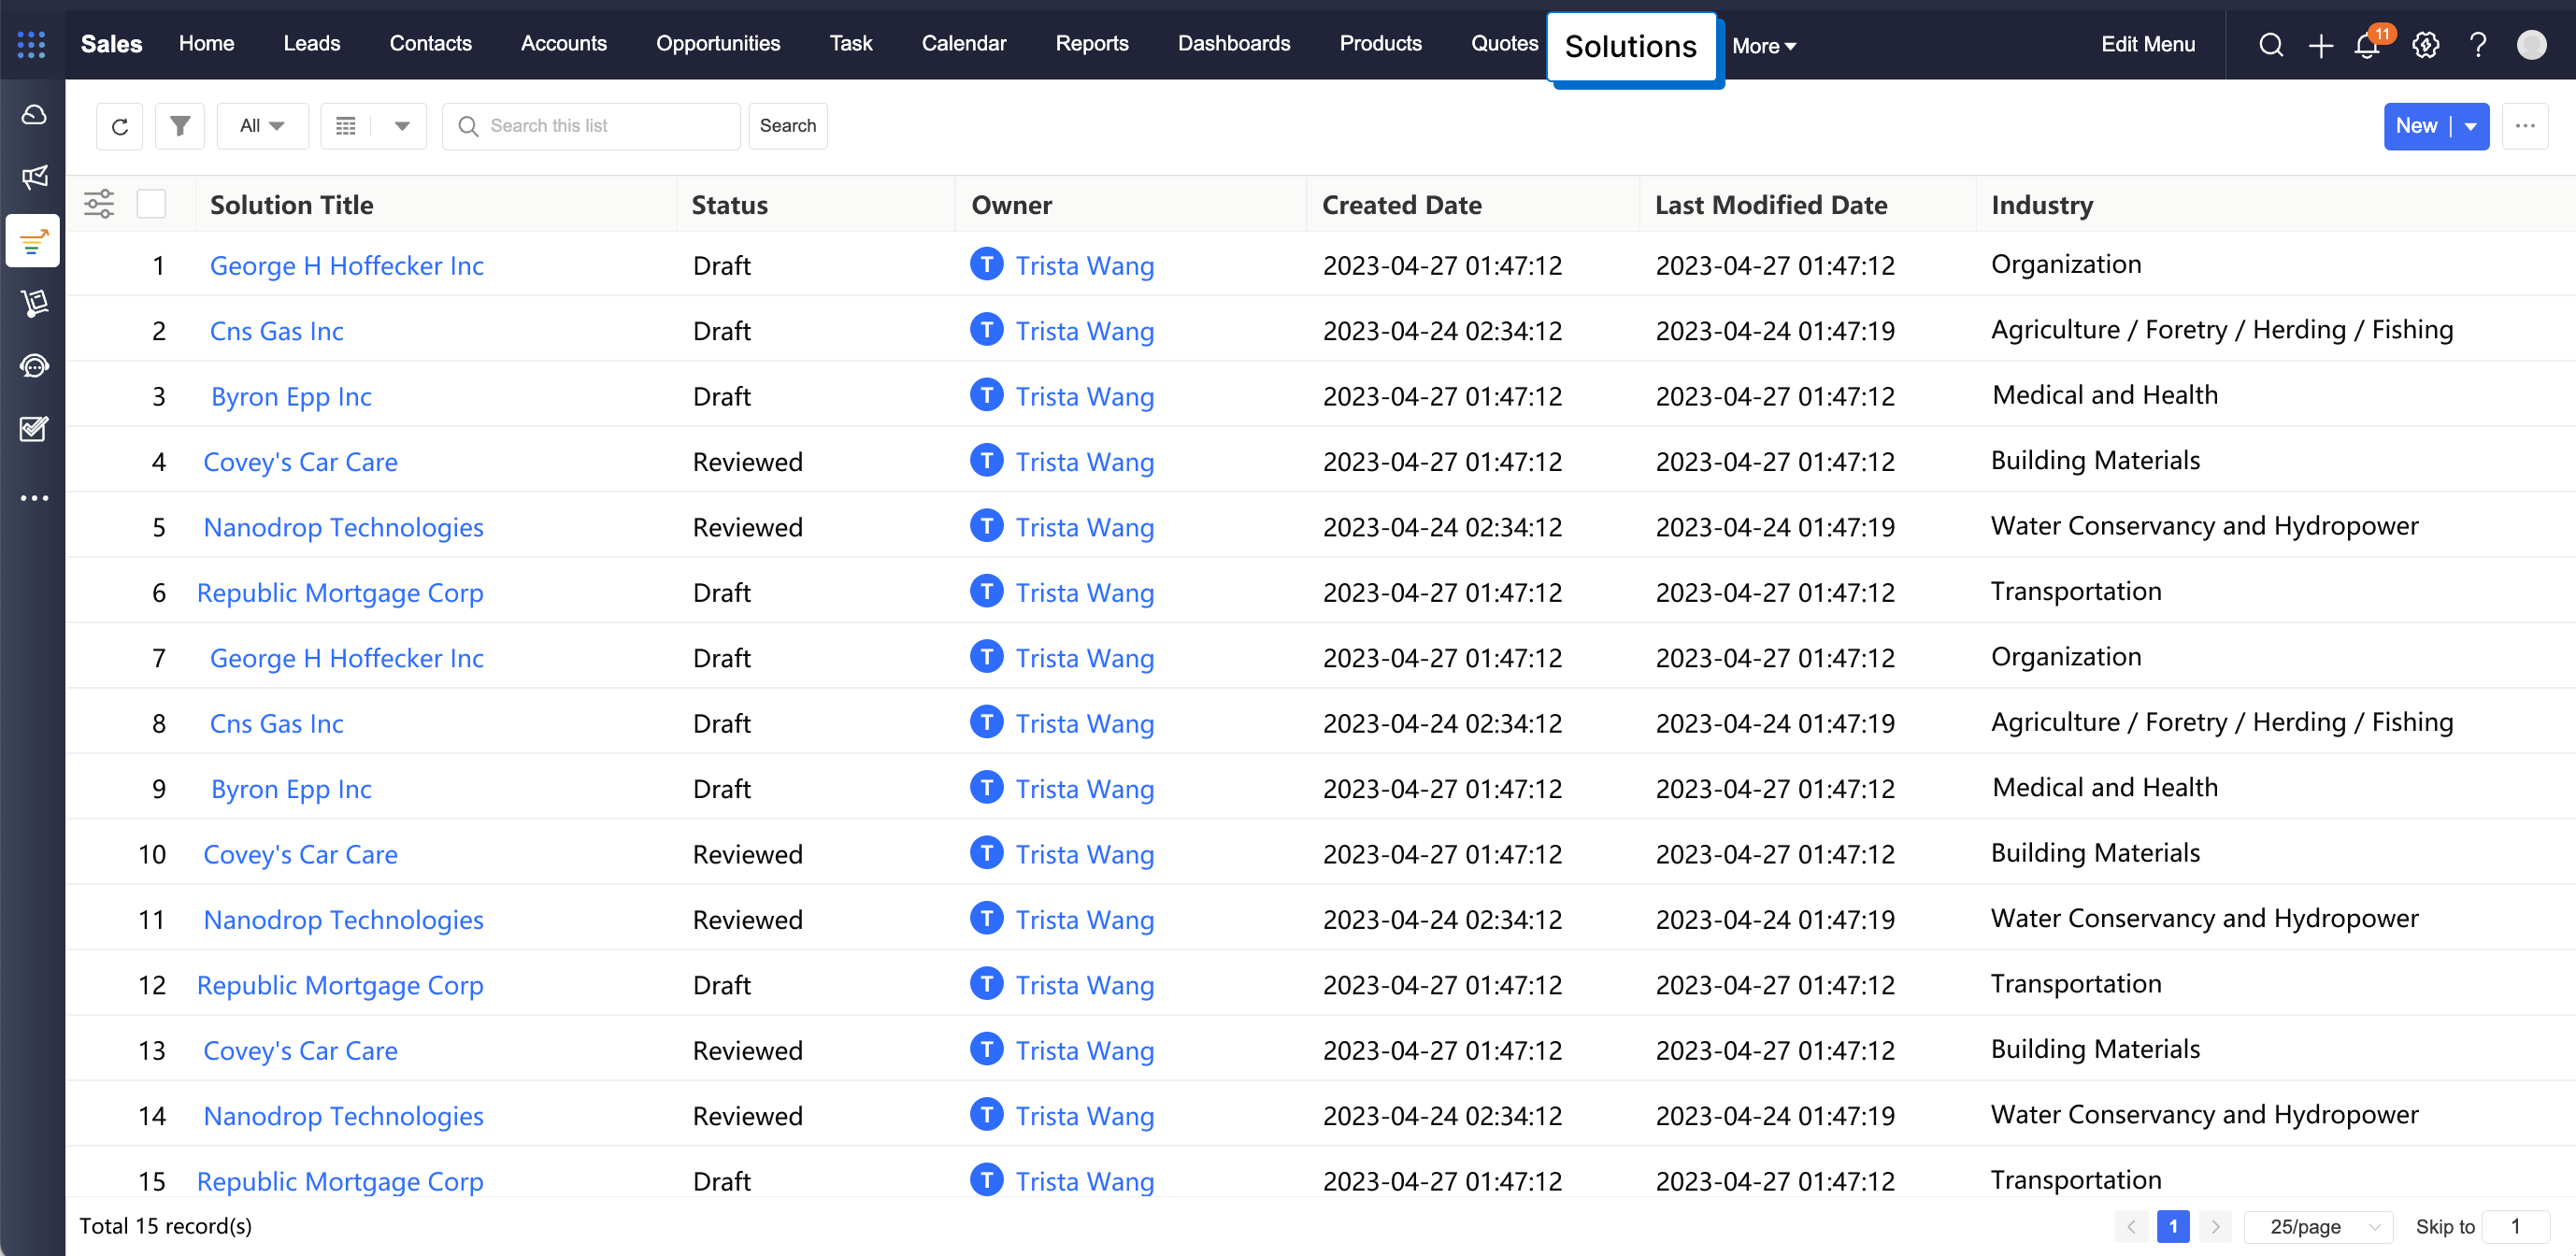
Task: Click the app launcher grid icon
Action: pyautogui.click(x=31, y=44)
